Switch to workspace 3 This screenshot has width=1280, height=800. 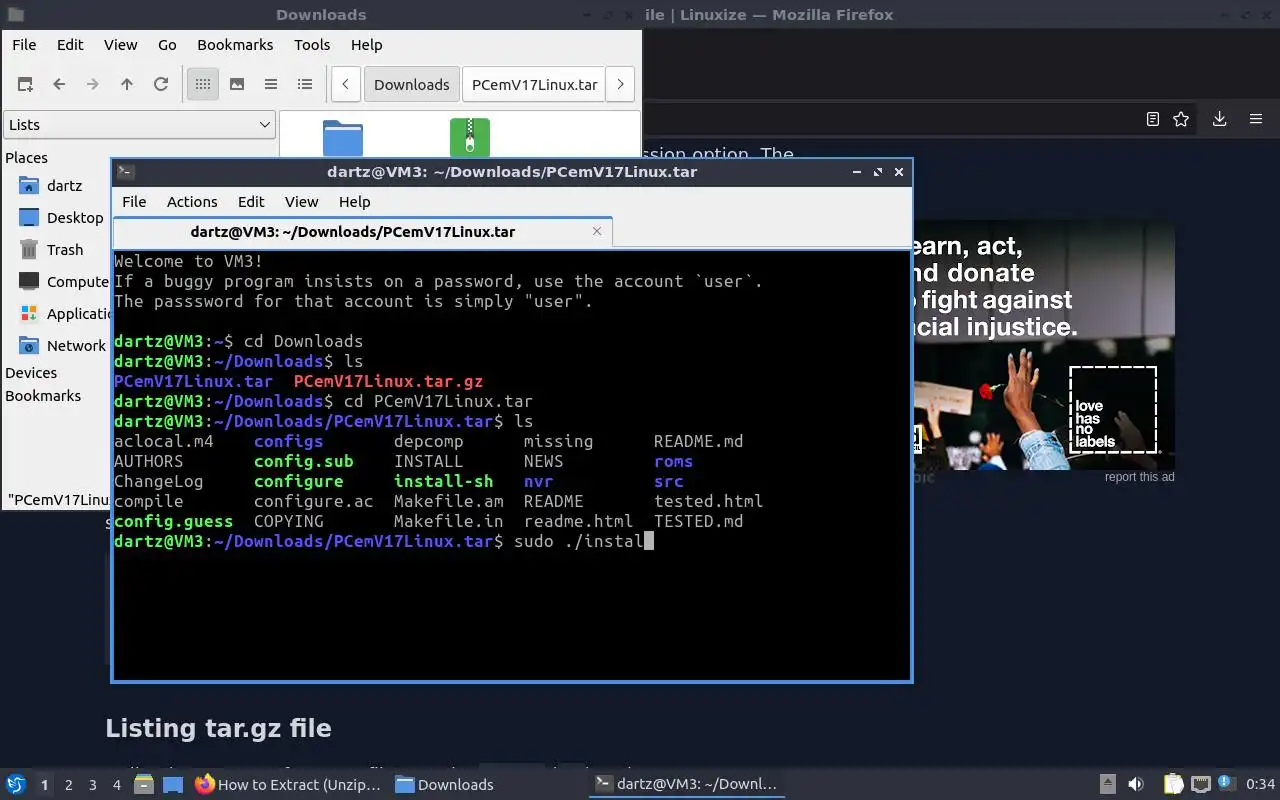(93, 785)
